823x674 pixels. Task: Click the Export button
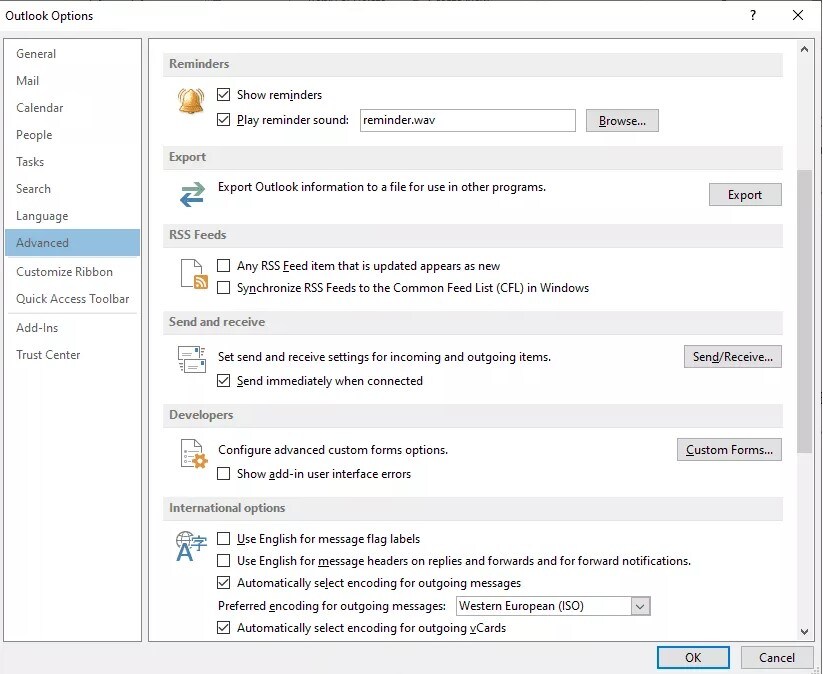tap(745, 194)
